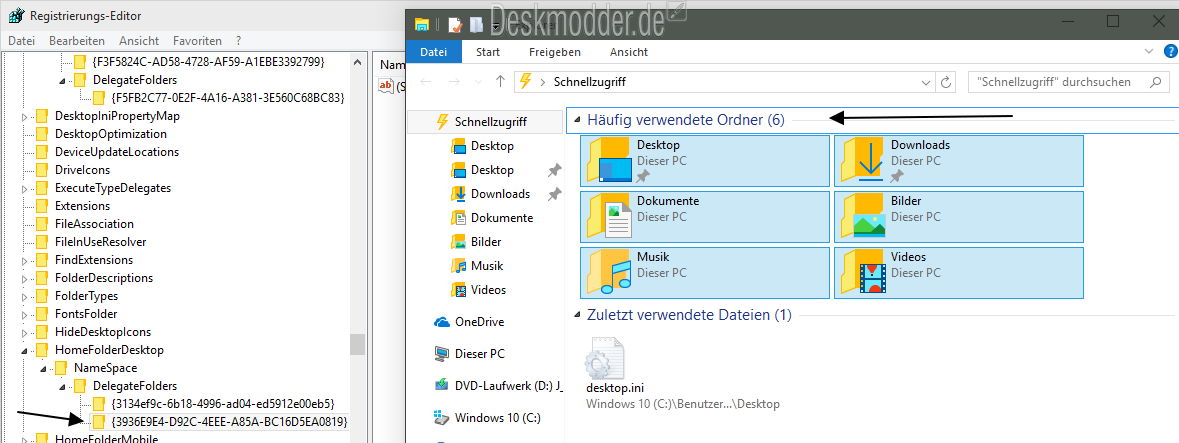Switch to the Freigeben ribbon tab
1179x443 pixels.
point(555,52)
